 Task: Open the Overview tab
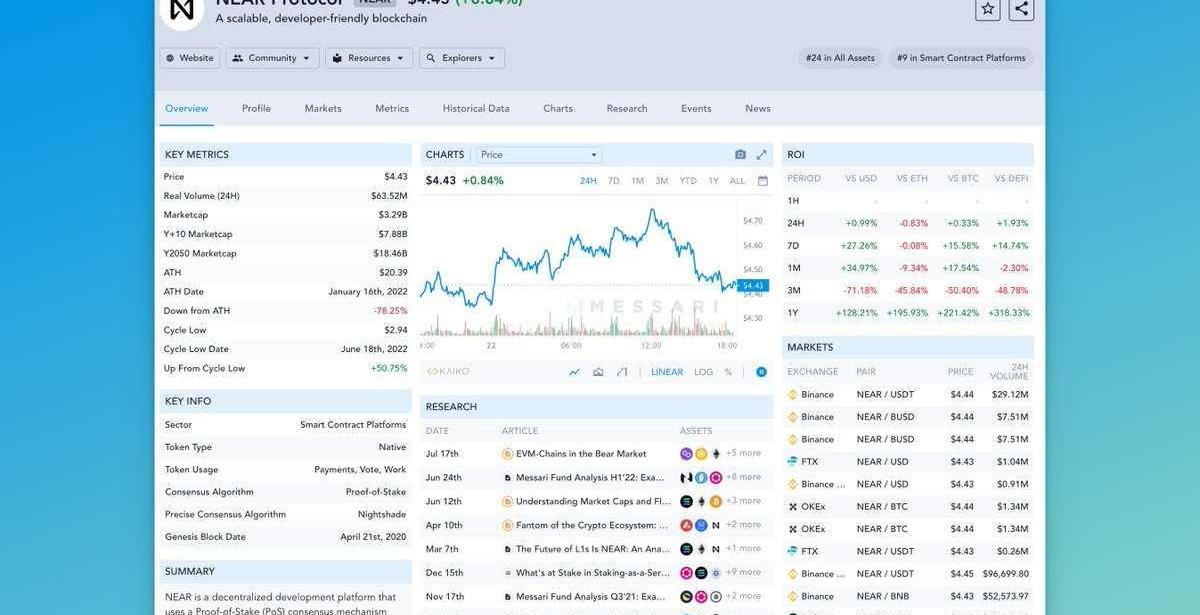187,108
